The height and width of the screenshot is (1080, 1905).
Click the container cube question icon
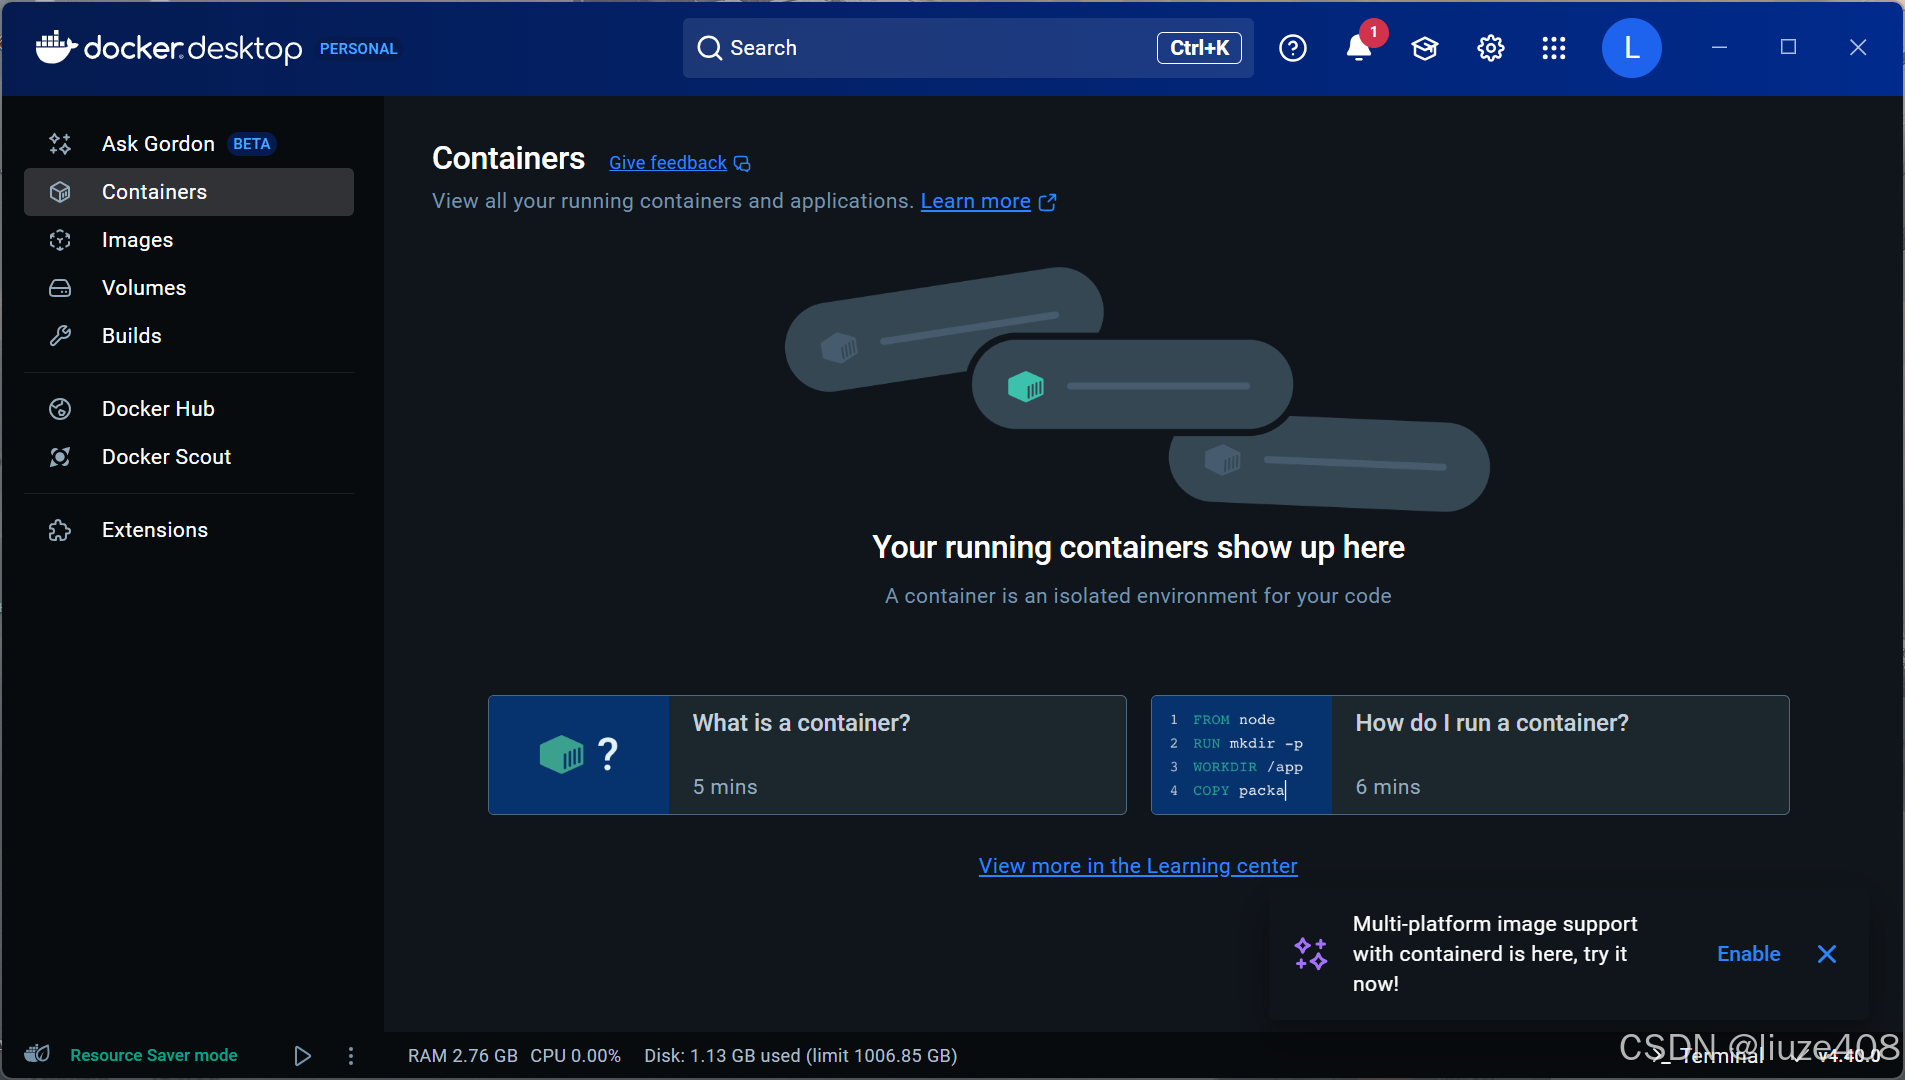[x=579, y=755]
